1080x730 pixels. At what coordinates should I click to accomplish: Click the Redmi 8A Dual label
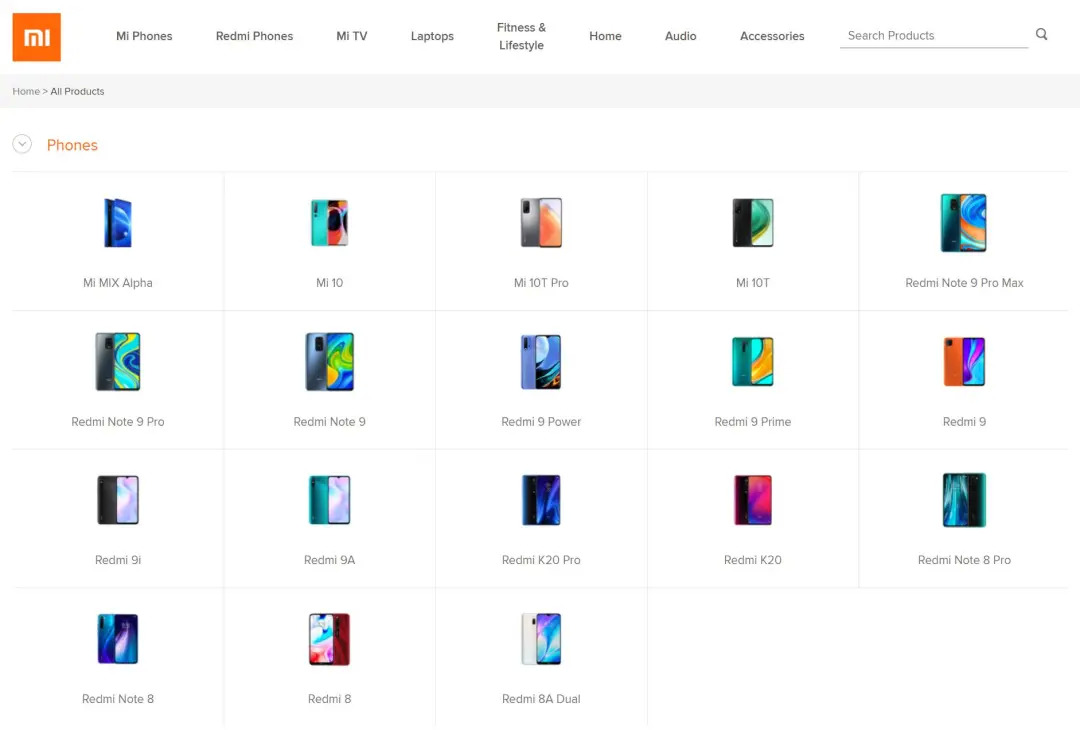coord(541,699)
